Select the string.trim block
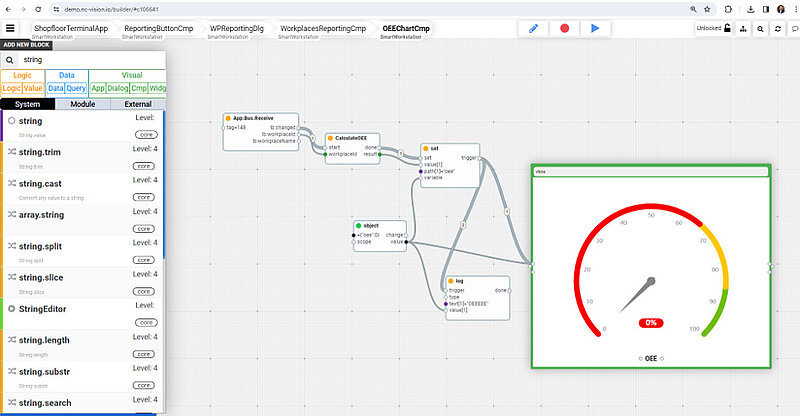800x416 pixels. click(83, 157)
